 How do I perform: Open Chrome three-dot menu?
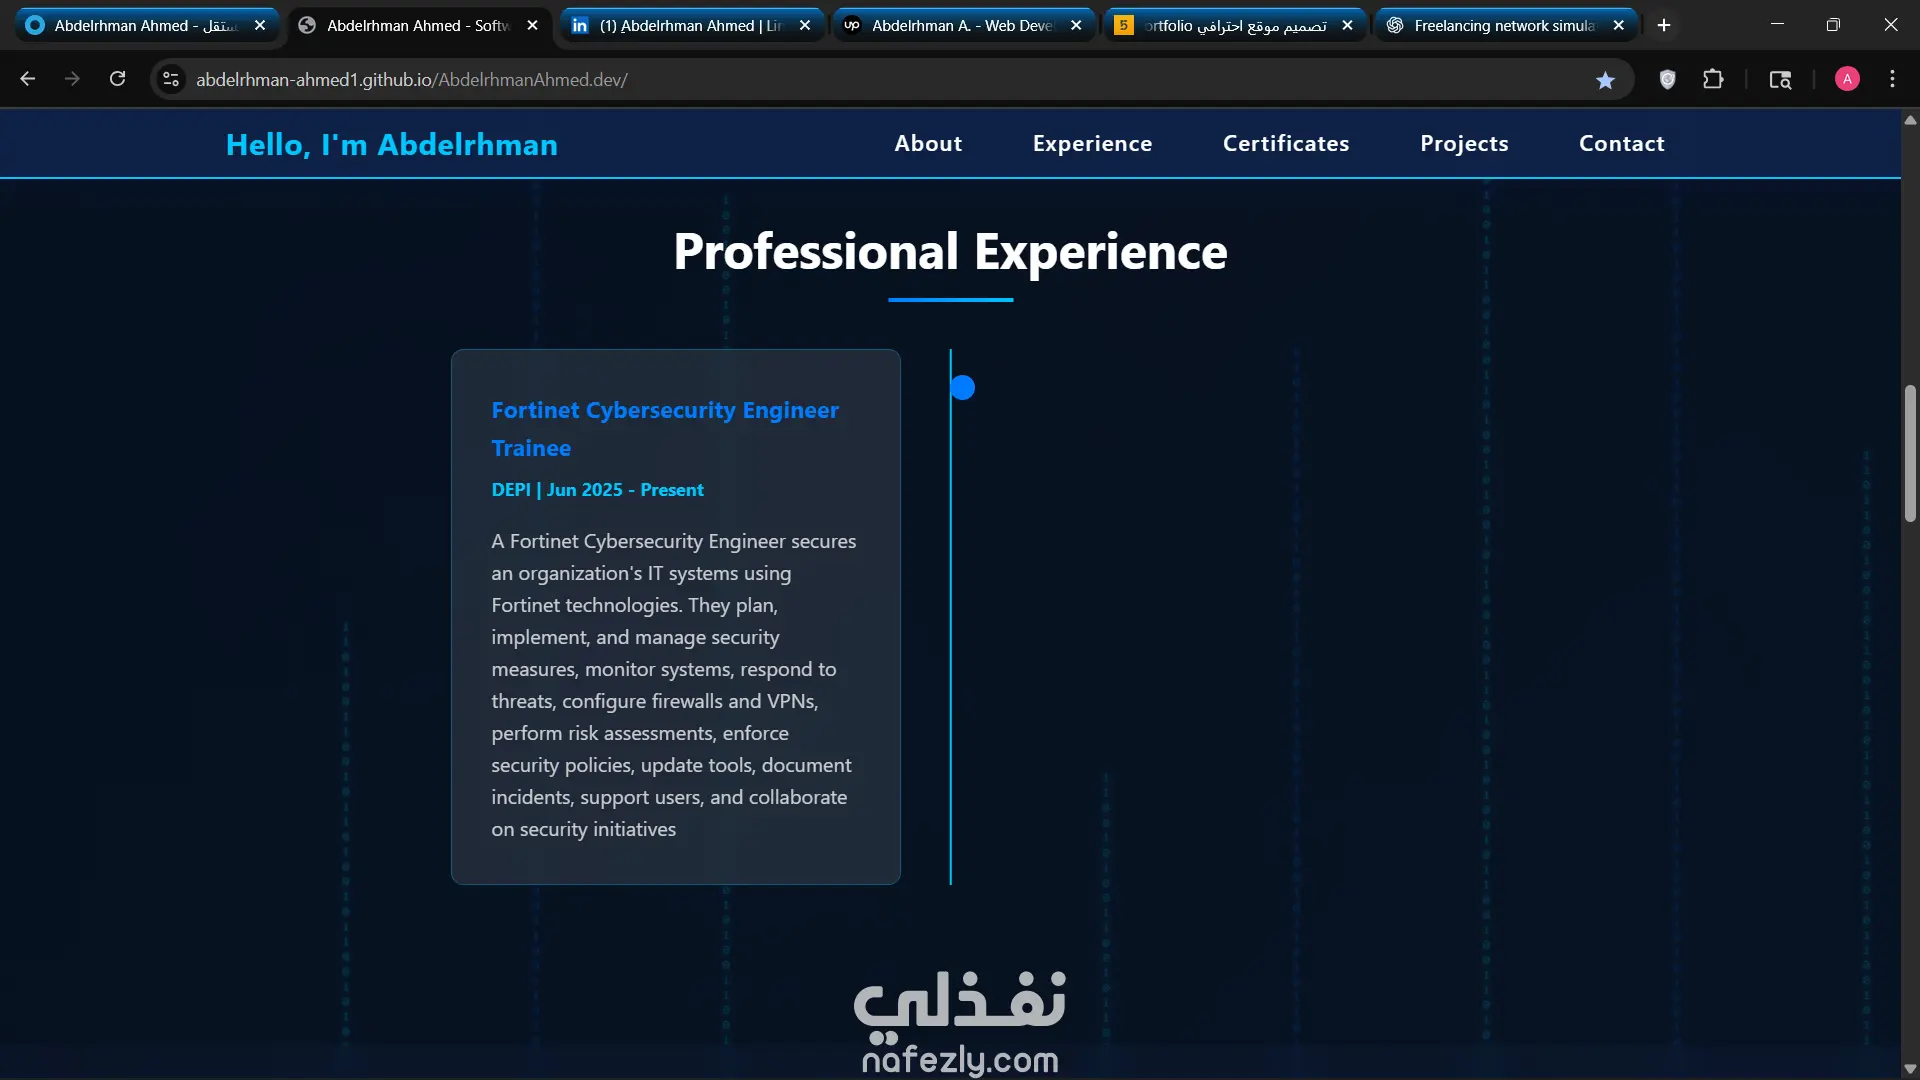coord(1892,79)
